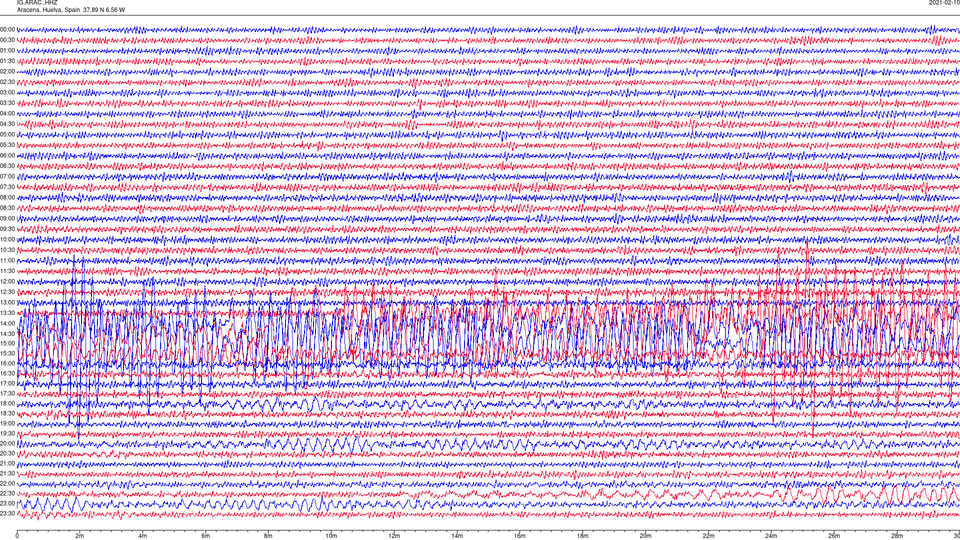Viewport: 960px width, 540px height.
Task: Pick the 10m x-axis tick label
Action: (x=331, y=536)
